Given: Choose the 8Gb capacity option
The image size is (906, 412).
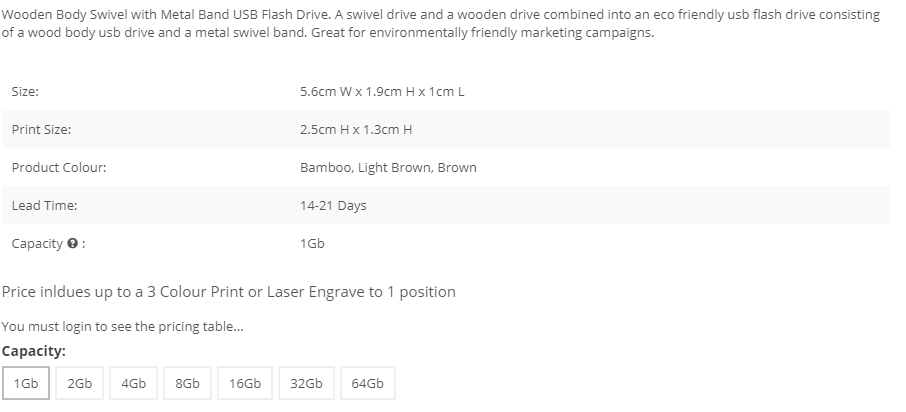Looking at the screenshot, I should (x=187, y=383).
